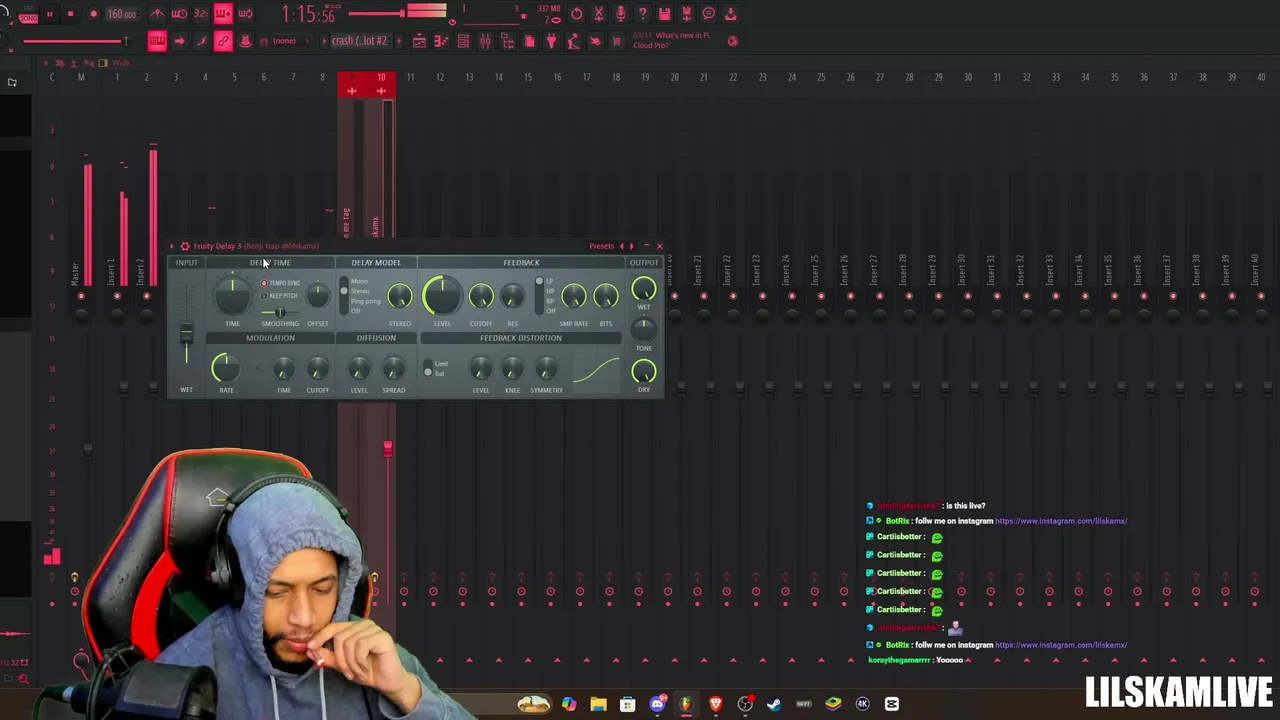Open the undo history icon
The height and width of the screenshot is (720, 1280).
click(577, 14)
